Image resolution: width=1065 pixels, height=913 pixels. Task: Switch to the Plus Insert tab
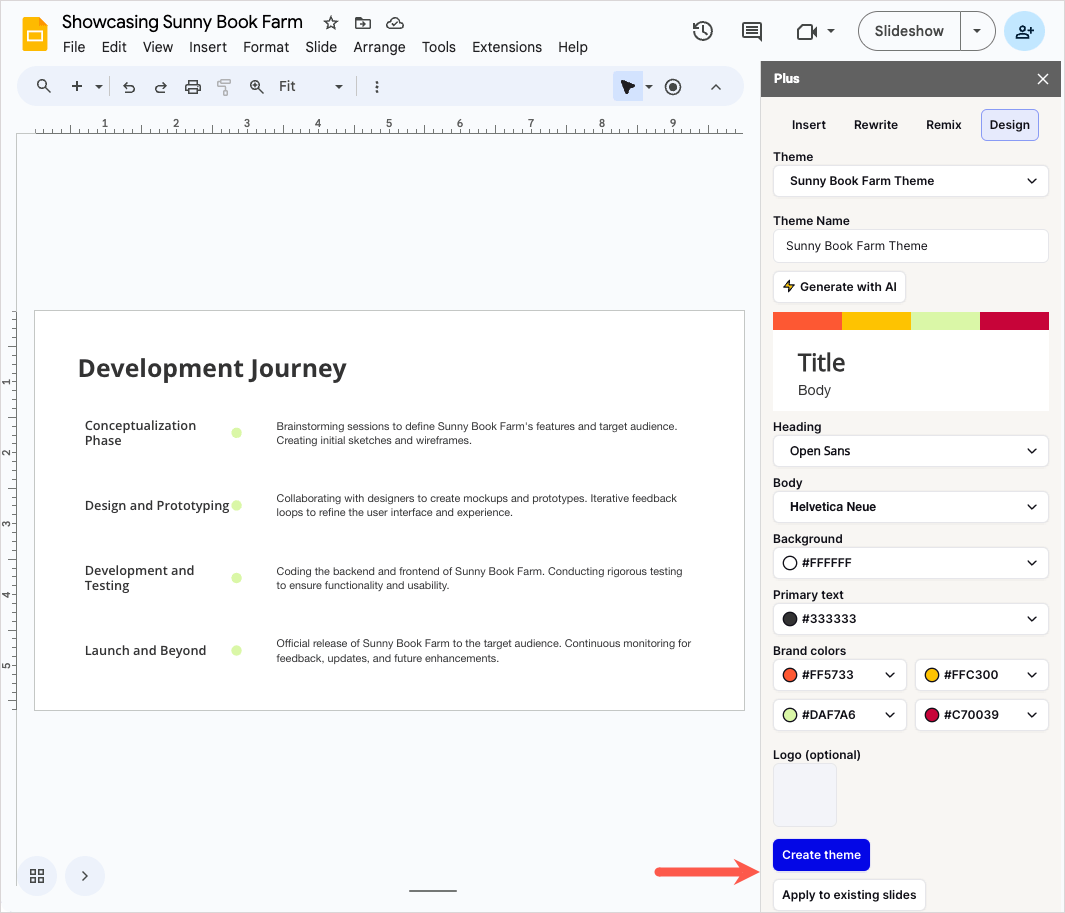(808, 125)
